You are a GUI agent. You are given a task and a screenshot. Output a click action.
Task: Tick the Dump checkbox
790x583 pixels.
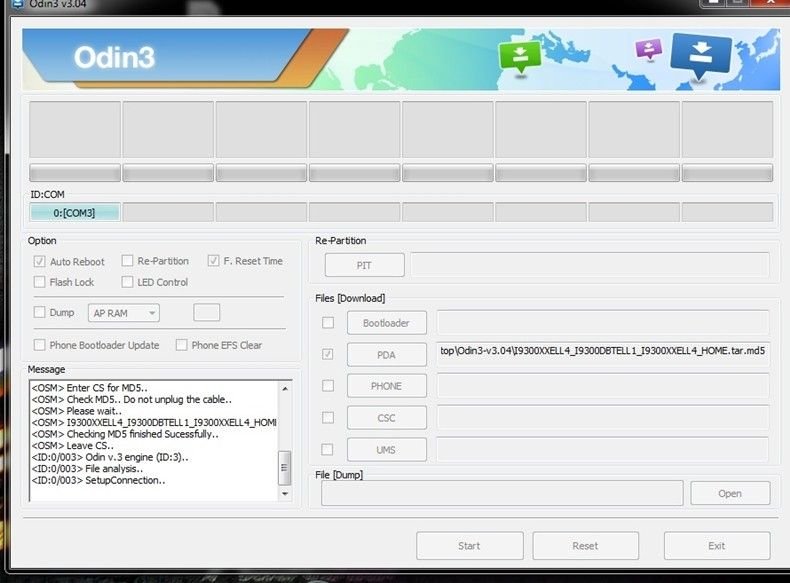[x=39, y=312]
